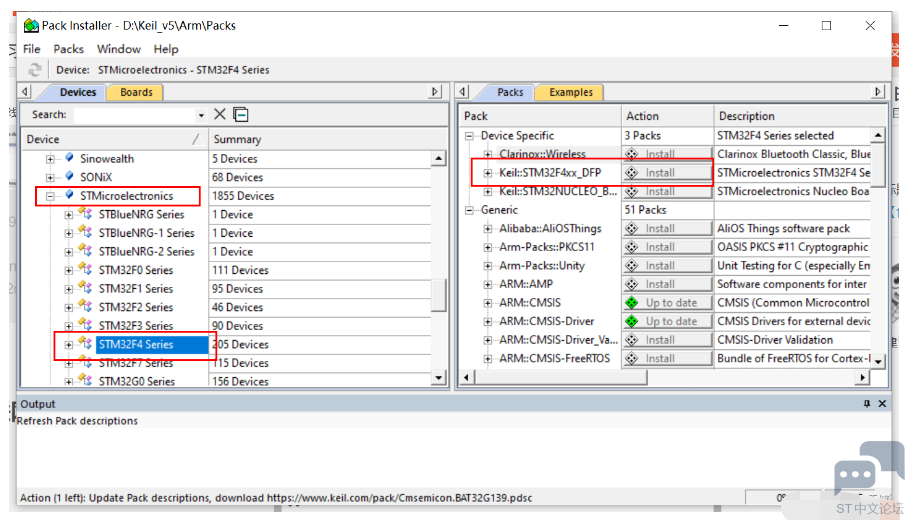Click the STM32F4 Series family icon
Screen dimensions: 913x524
coord(86,344)
